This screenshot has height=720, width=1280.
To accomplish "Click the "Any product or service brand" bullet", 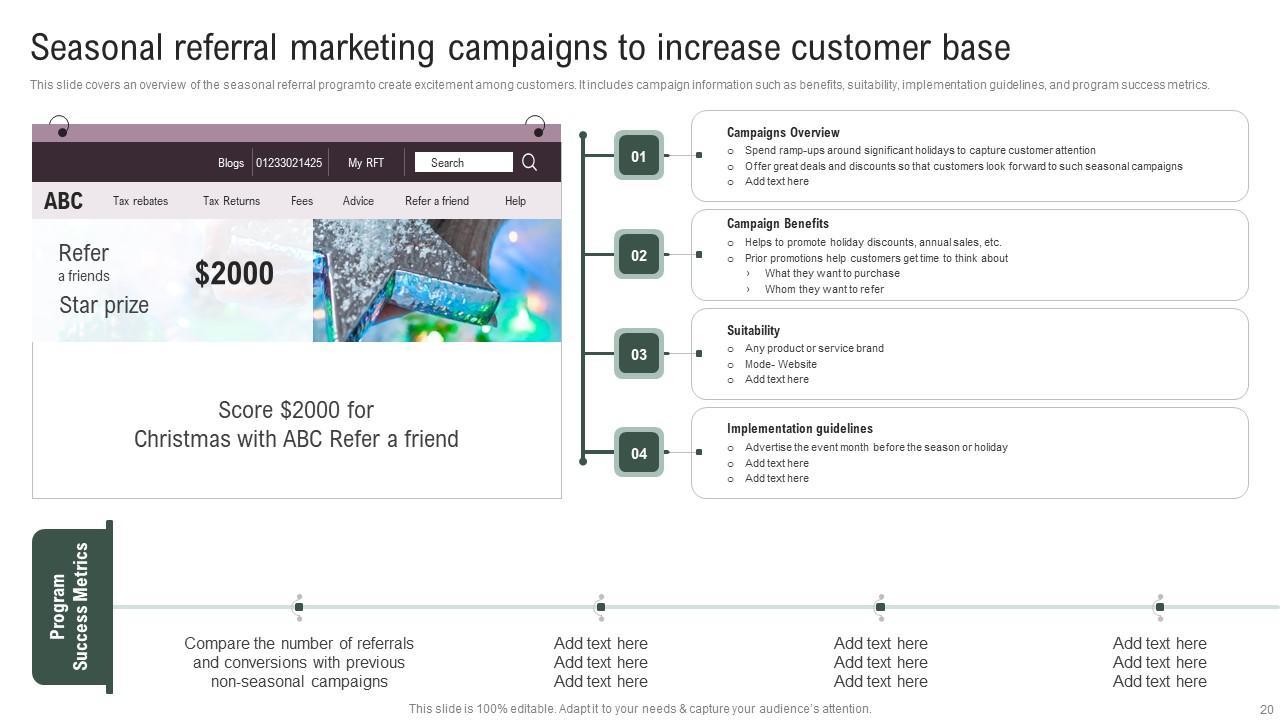I will tap(814, 348).
